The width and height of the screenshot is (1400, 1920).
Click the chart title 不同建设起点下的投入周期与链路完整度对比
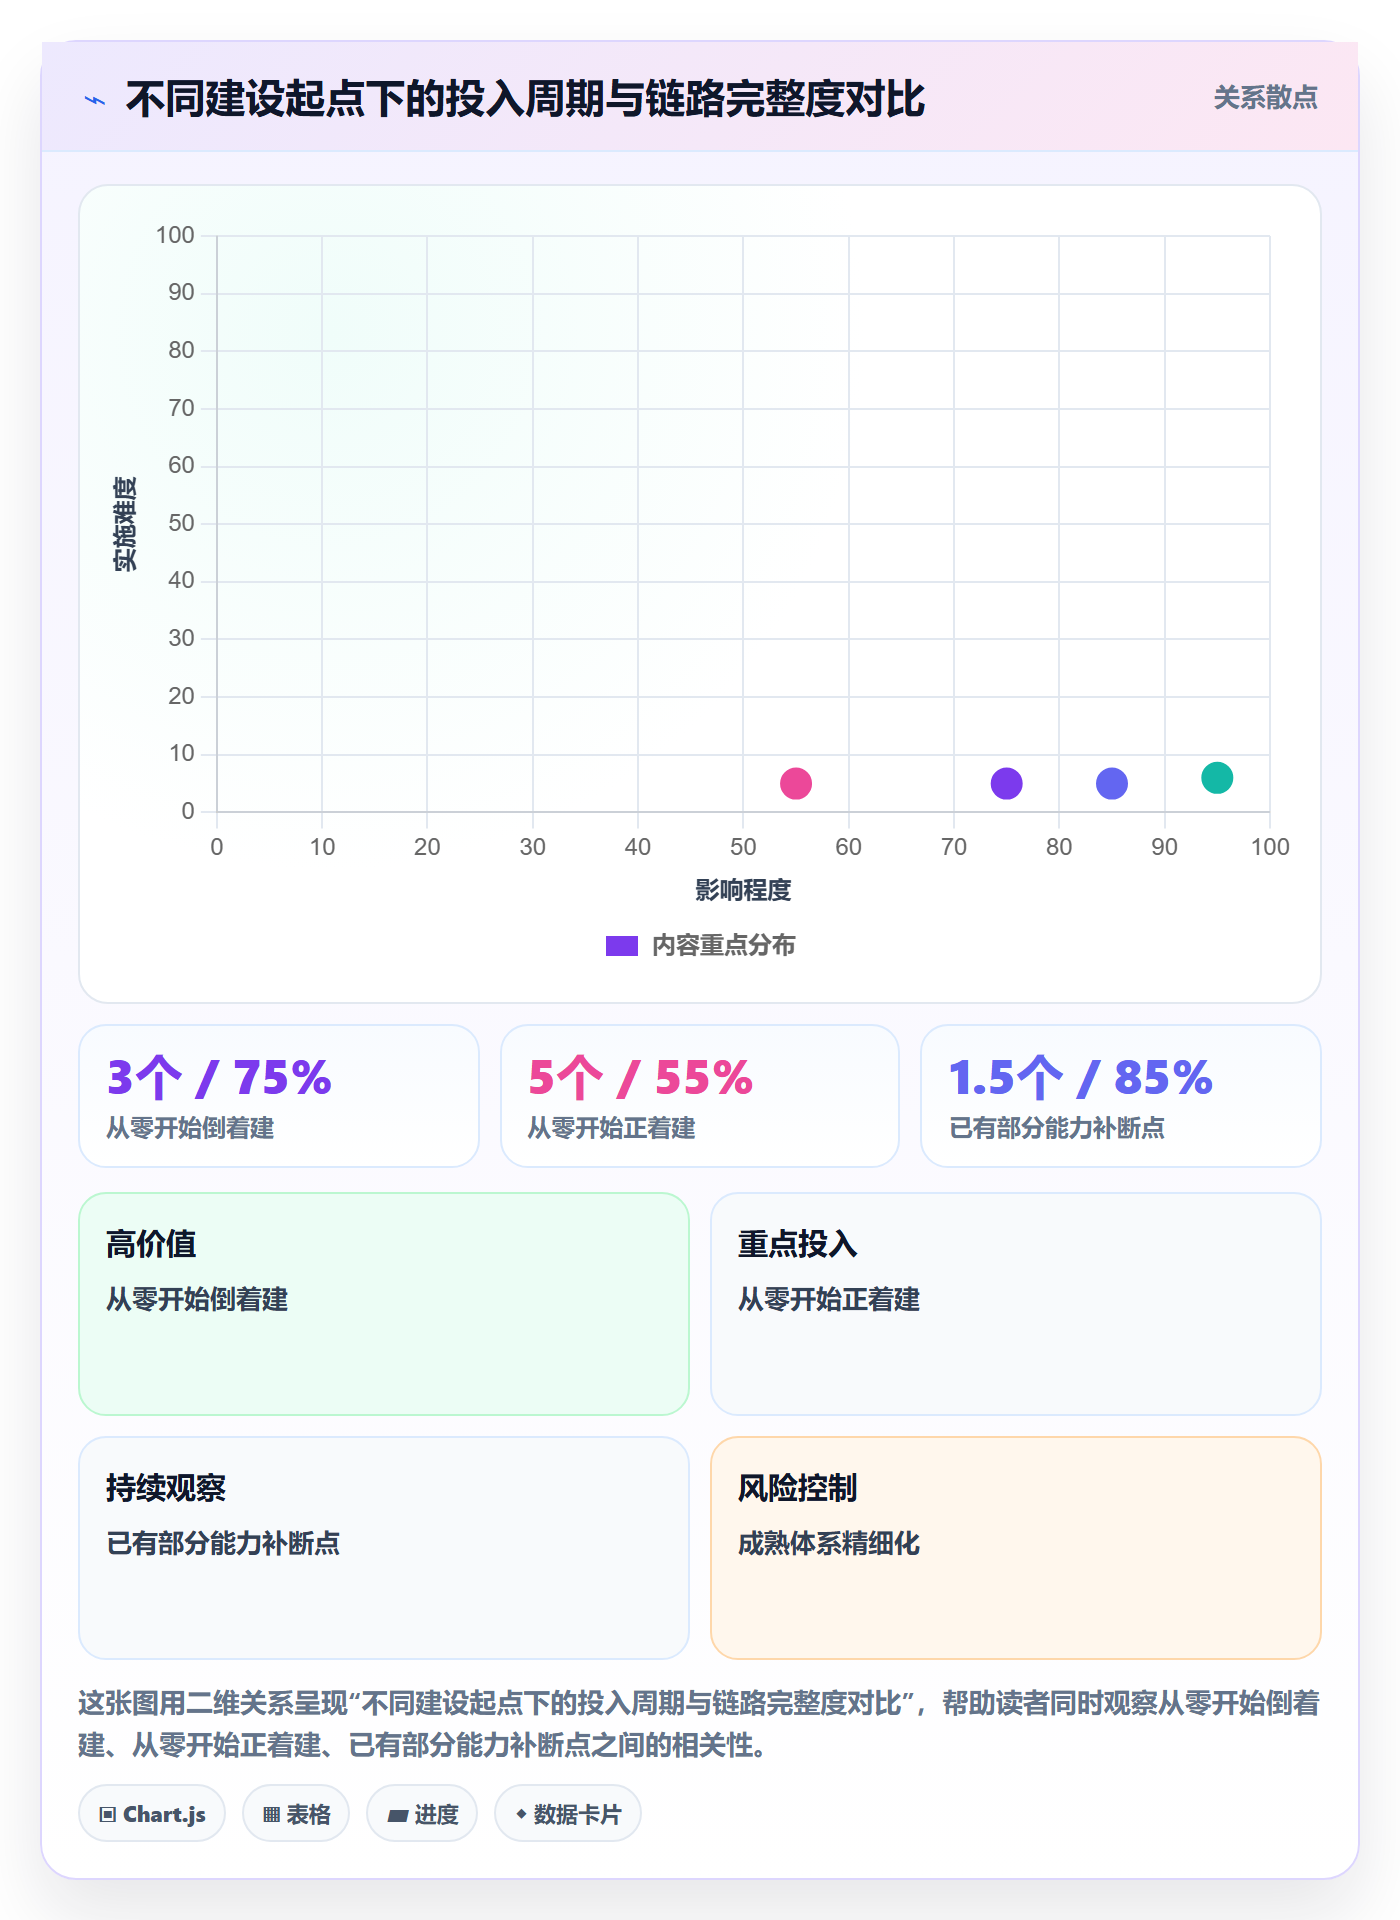pyautogui.click(x=525, y=99)
